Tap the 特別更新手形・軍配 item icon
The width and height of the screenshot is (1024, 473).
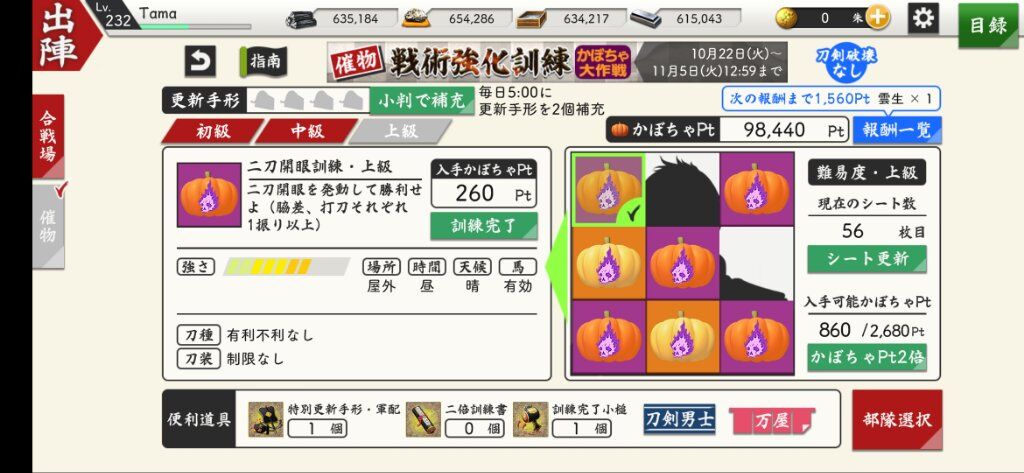click(x=266, y=419)
